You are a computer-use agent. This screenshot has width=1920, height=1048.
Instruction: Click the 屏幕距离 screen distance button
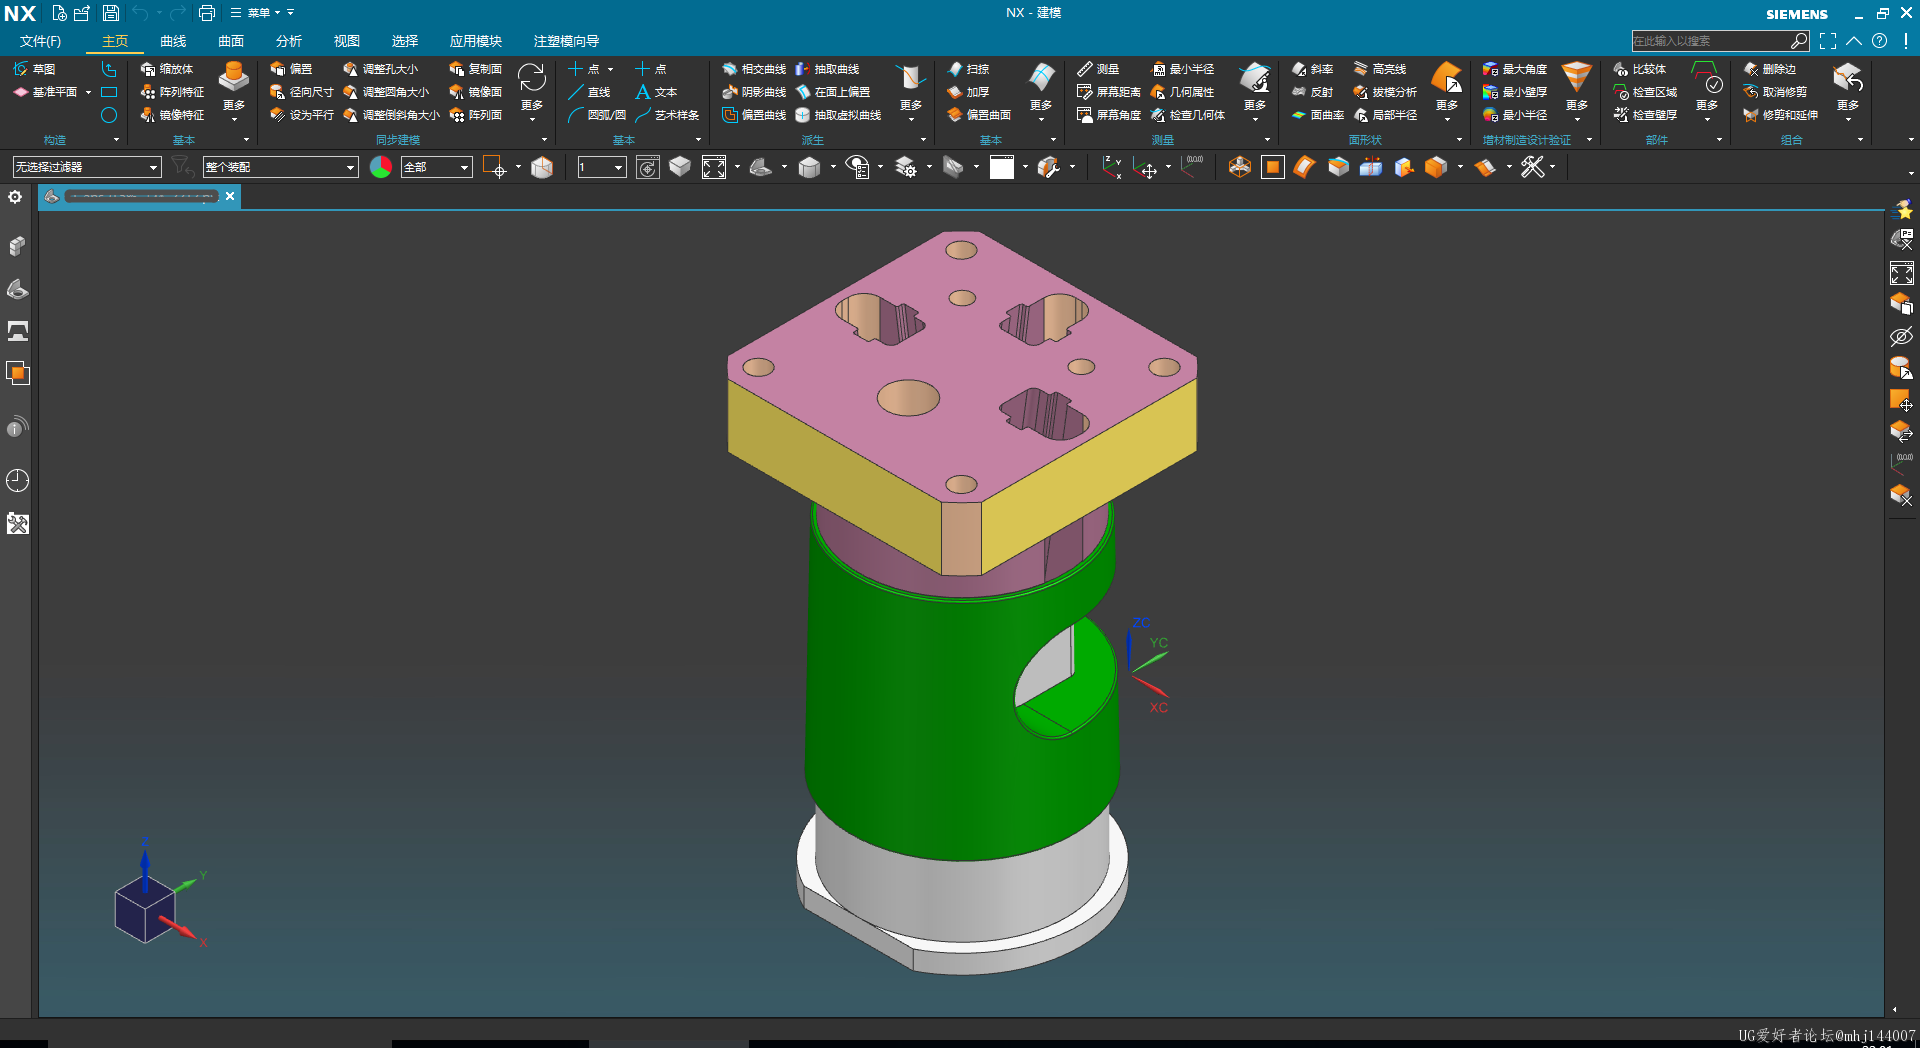(1109, 92)
